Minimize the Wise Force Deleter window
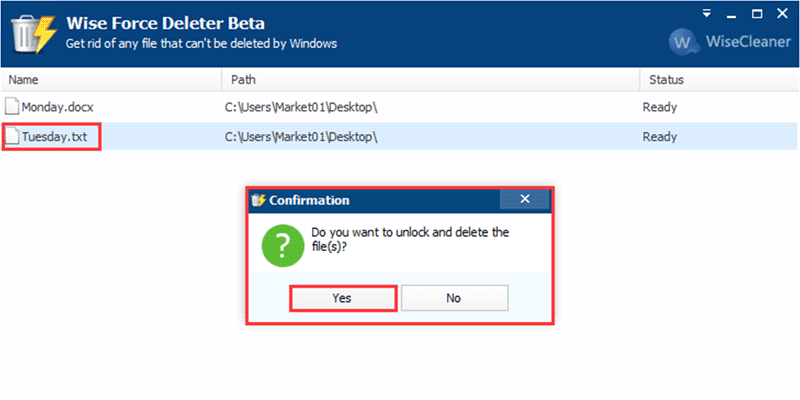The image size is (800, 400). pyautogui.click(x=730, y=15)
